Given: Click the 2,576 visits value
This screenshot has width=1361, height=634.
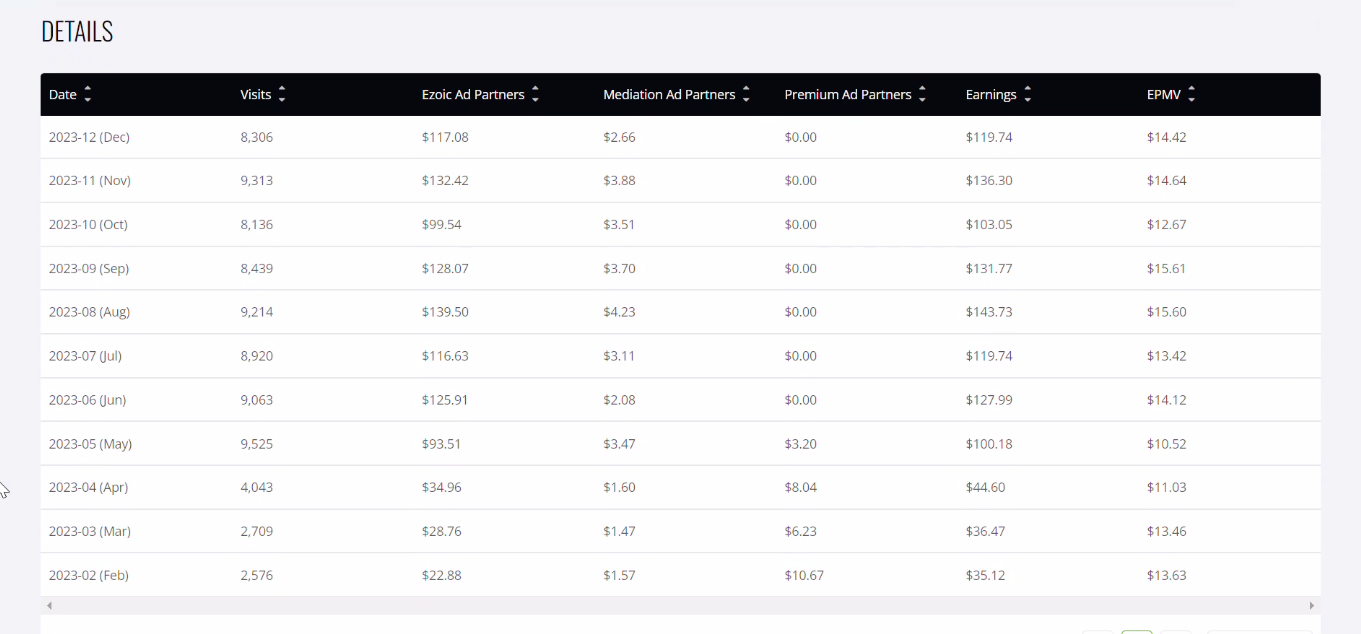Looking at the screenshot, I should point(257,575).
